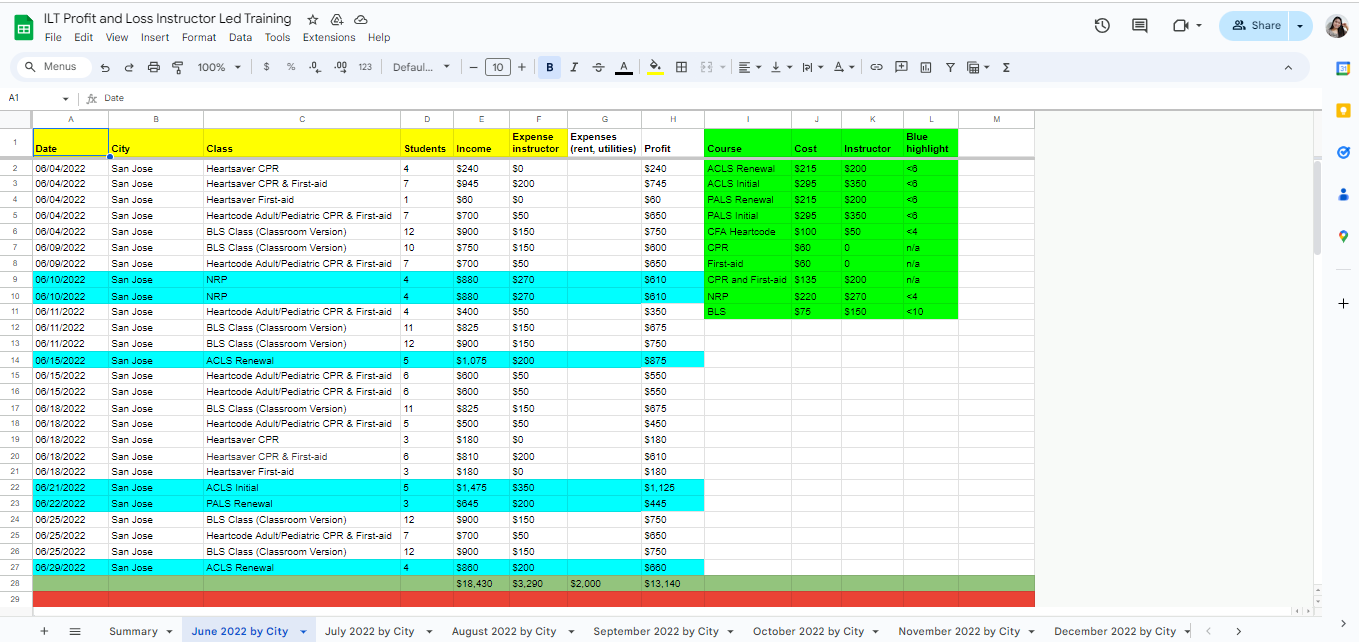The height and width of the screenshot is (642, 1359).
Task: Insert a link using chain icon
Action: point(876,67)
